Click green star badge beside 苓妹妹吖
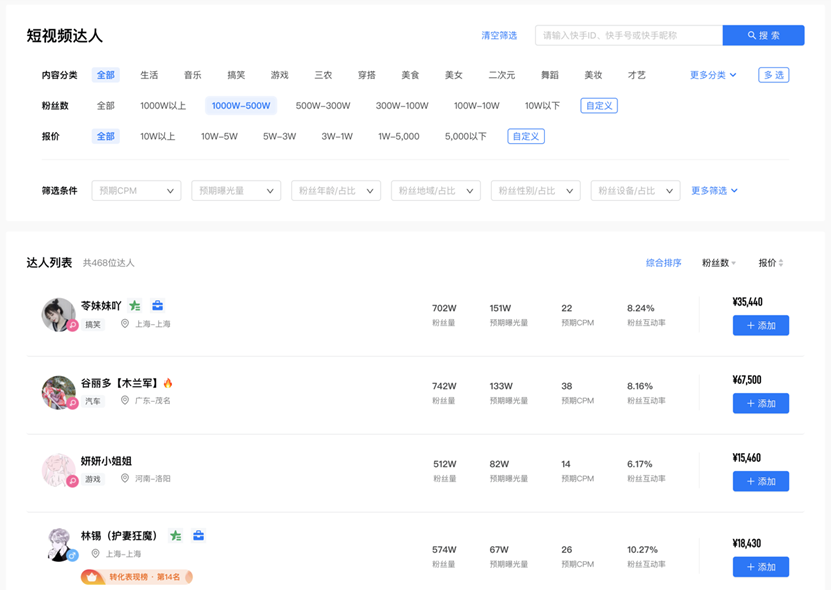The height and width of the screenshot is (590, 831). (x=135, y=306)
